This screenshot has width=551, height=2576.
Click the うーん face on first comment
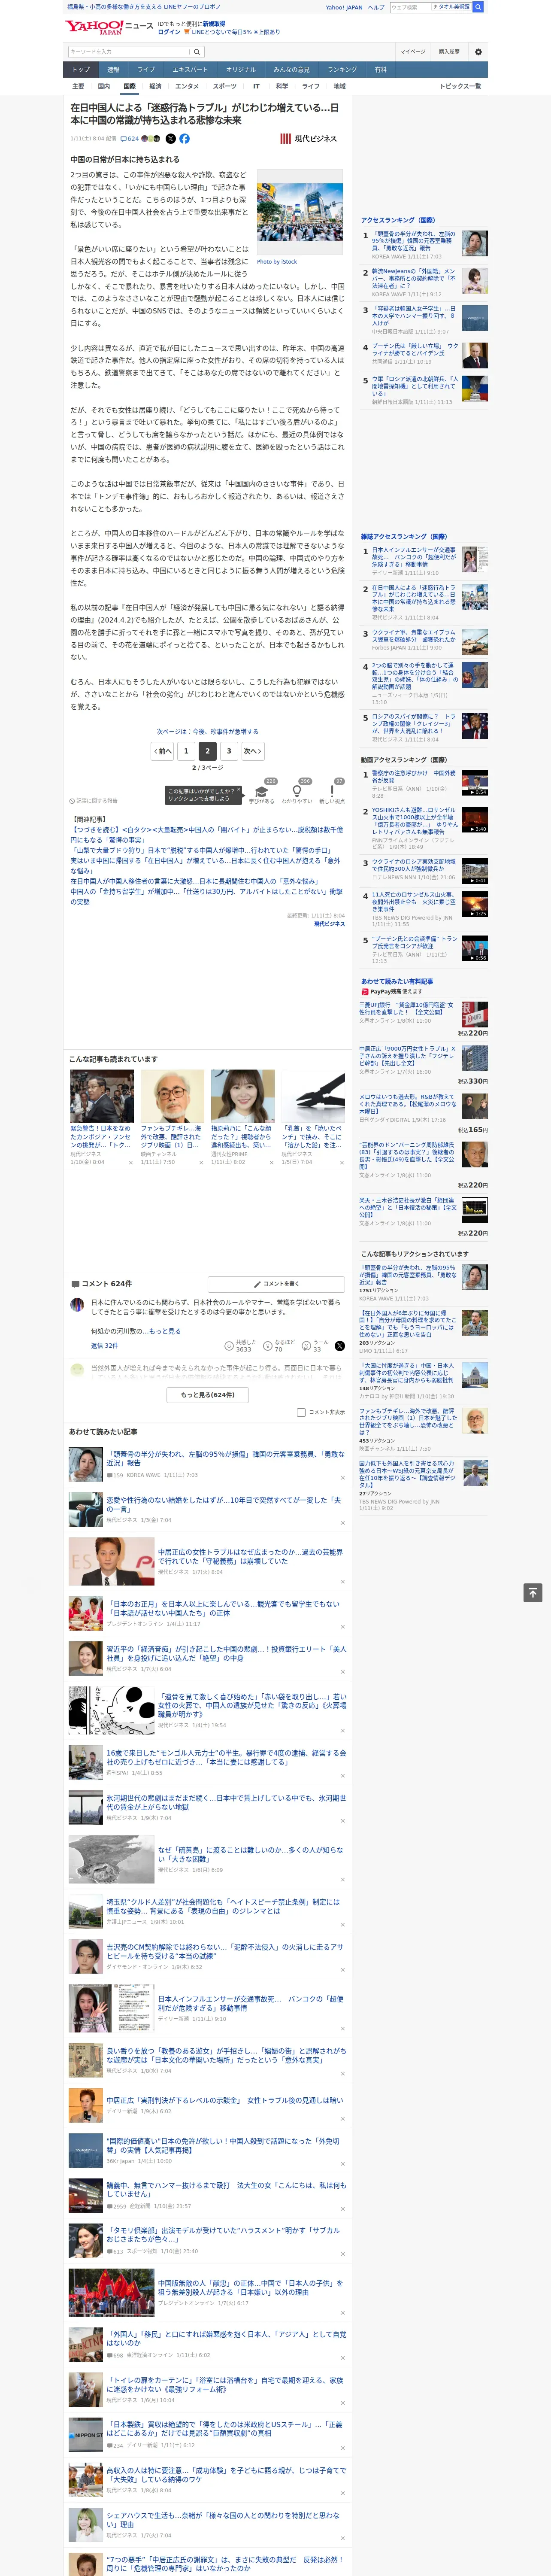(x=315, y=1346)
